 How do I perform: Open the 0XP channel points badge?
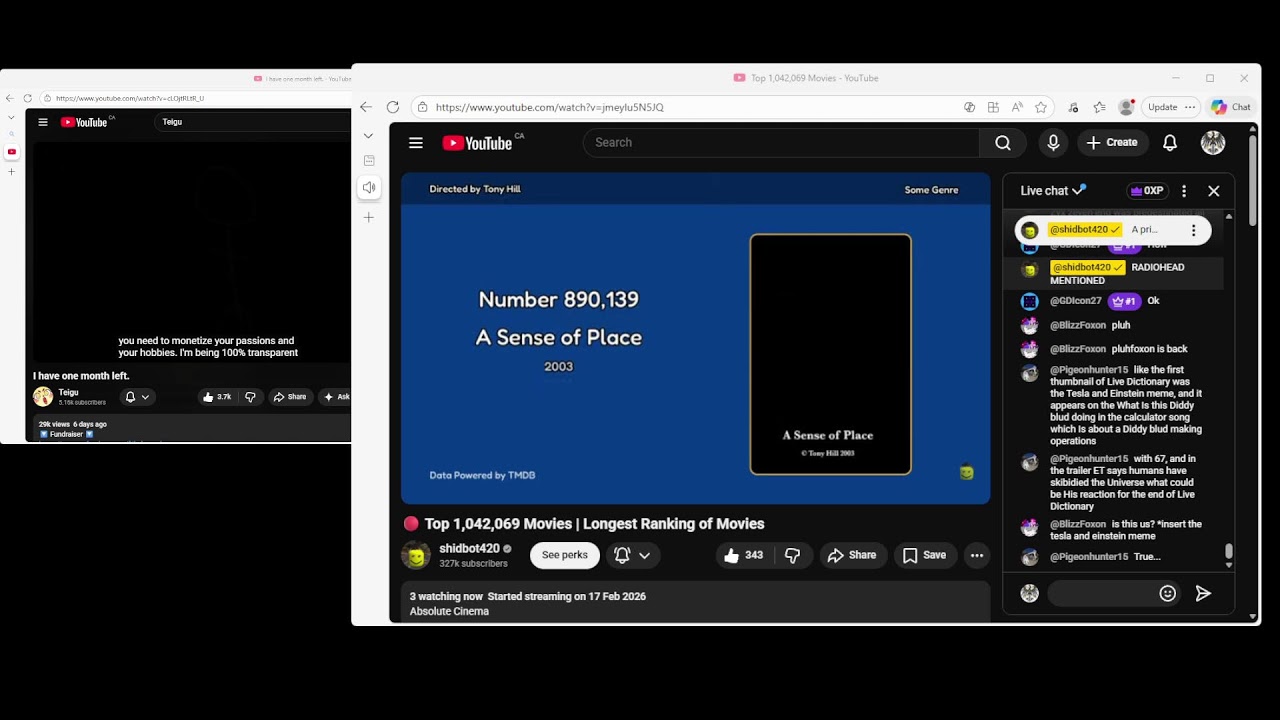coord(1147,191)
